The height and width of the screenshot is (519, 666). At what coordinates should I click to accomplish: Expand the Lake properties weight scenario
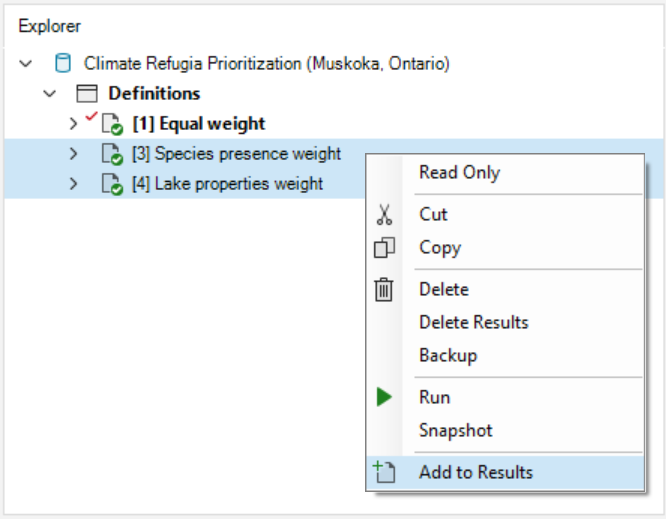click(x=73, y=184)
